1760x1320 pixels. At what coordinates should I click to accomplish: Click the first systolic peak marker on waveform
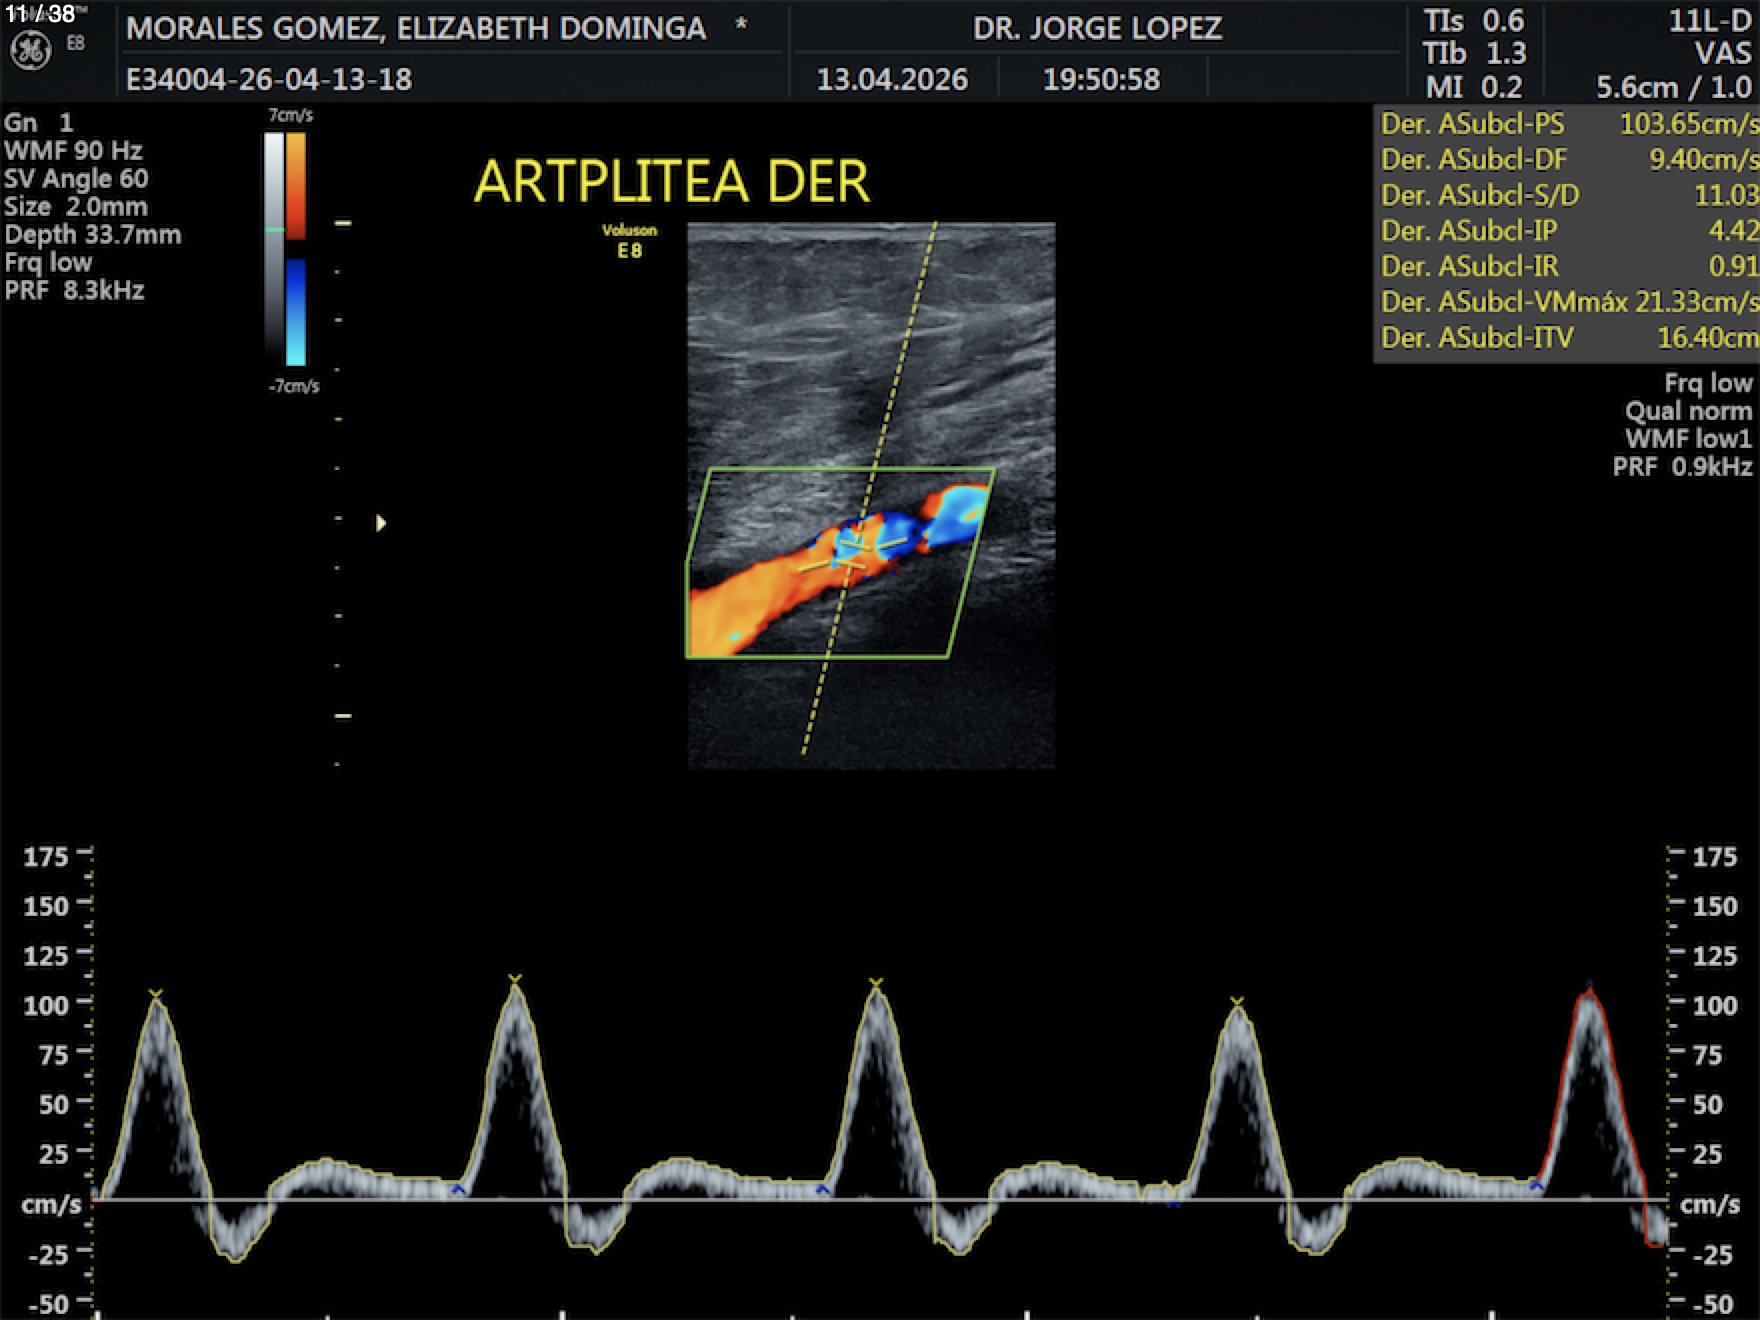tap(156, 994)
